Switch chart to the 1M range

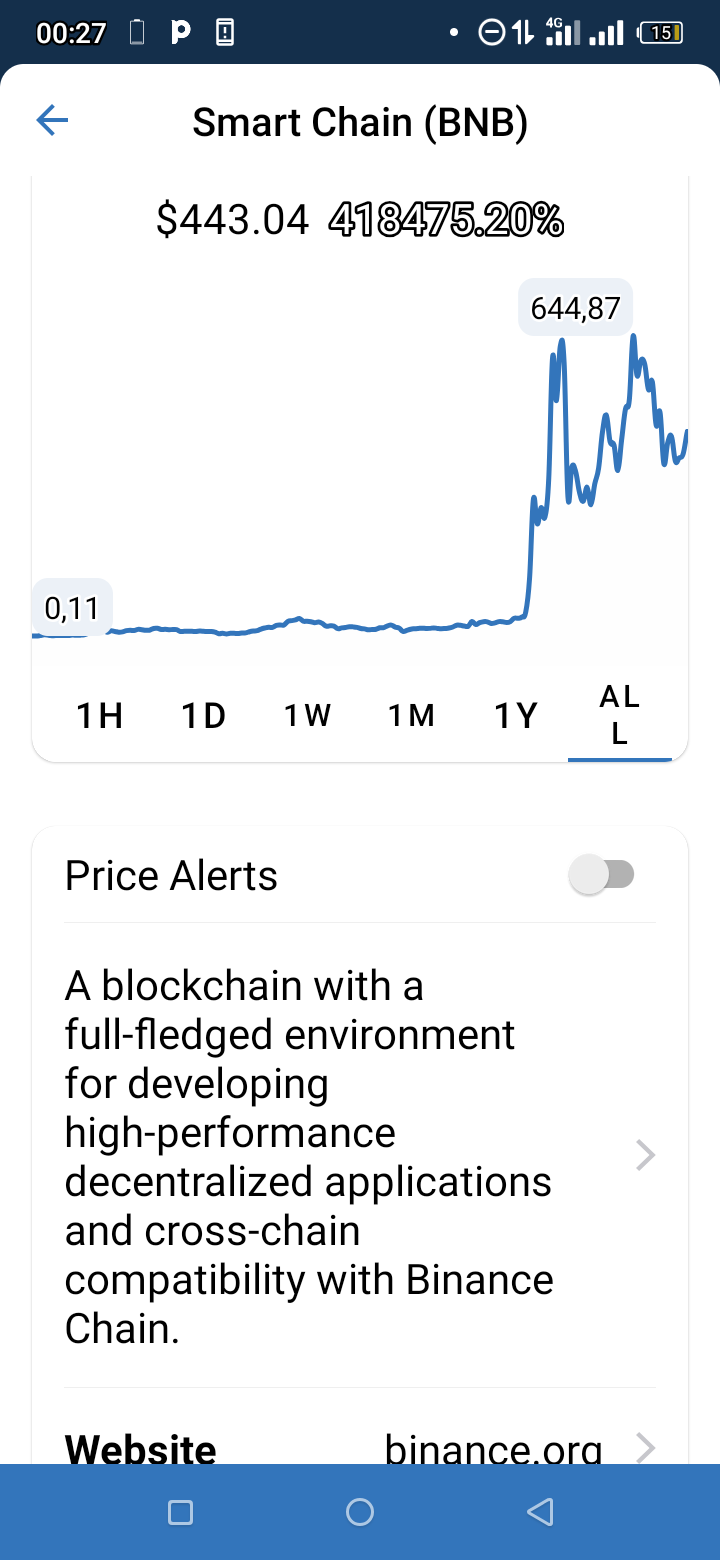pos(412,716)
